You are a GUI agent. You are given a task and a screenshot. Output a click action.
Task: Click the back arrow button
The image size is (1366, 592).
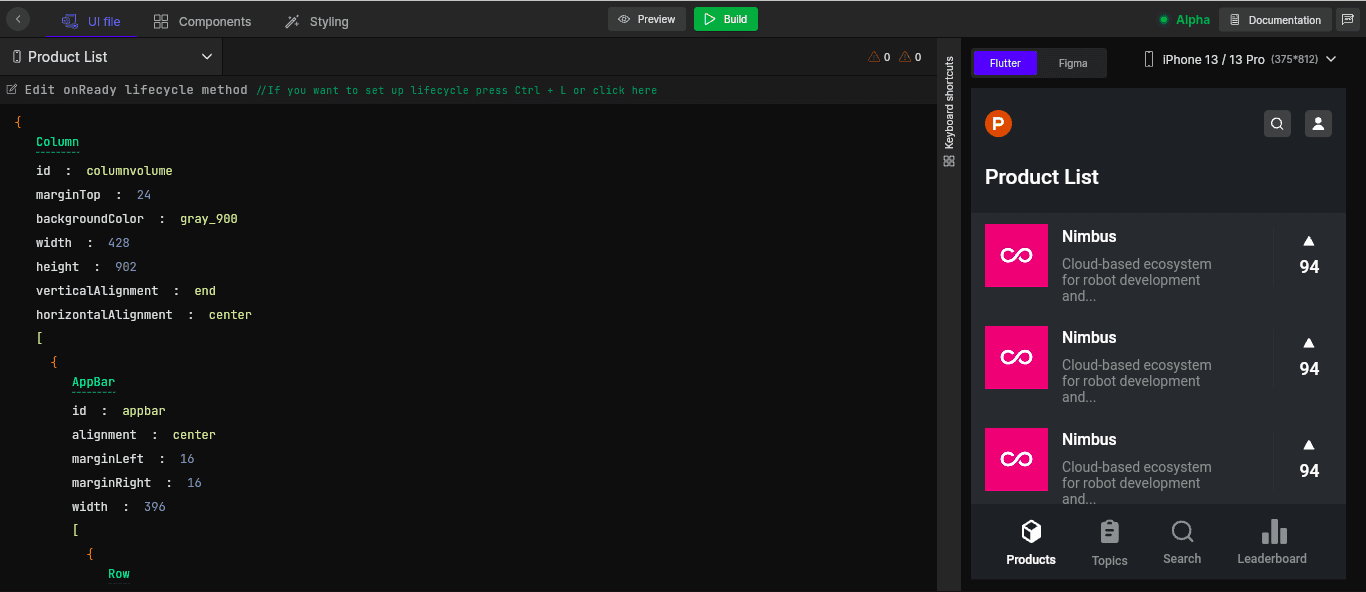tap(18, 19)
